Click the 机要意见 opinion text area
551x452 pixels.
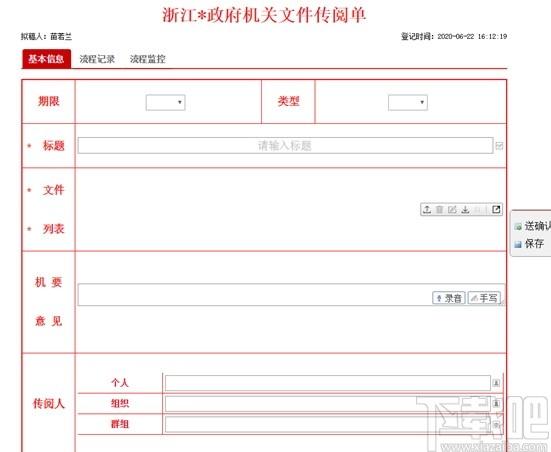pyautogui.click(x=291, y=295)
